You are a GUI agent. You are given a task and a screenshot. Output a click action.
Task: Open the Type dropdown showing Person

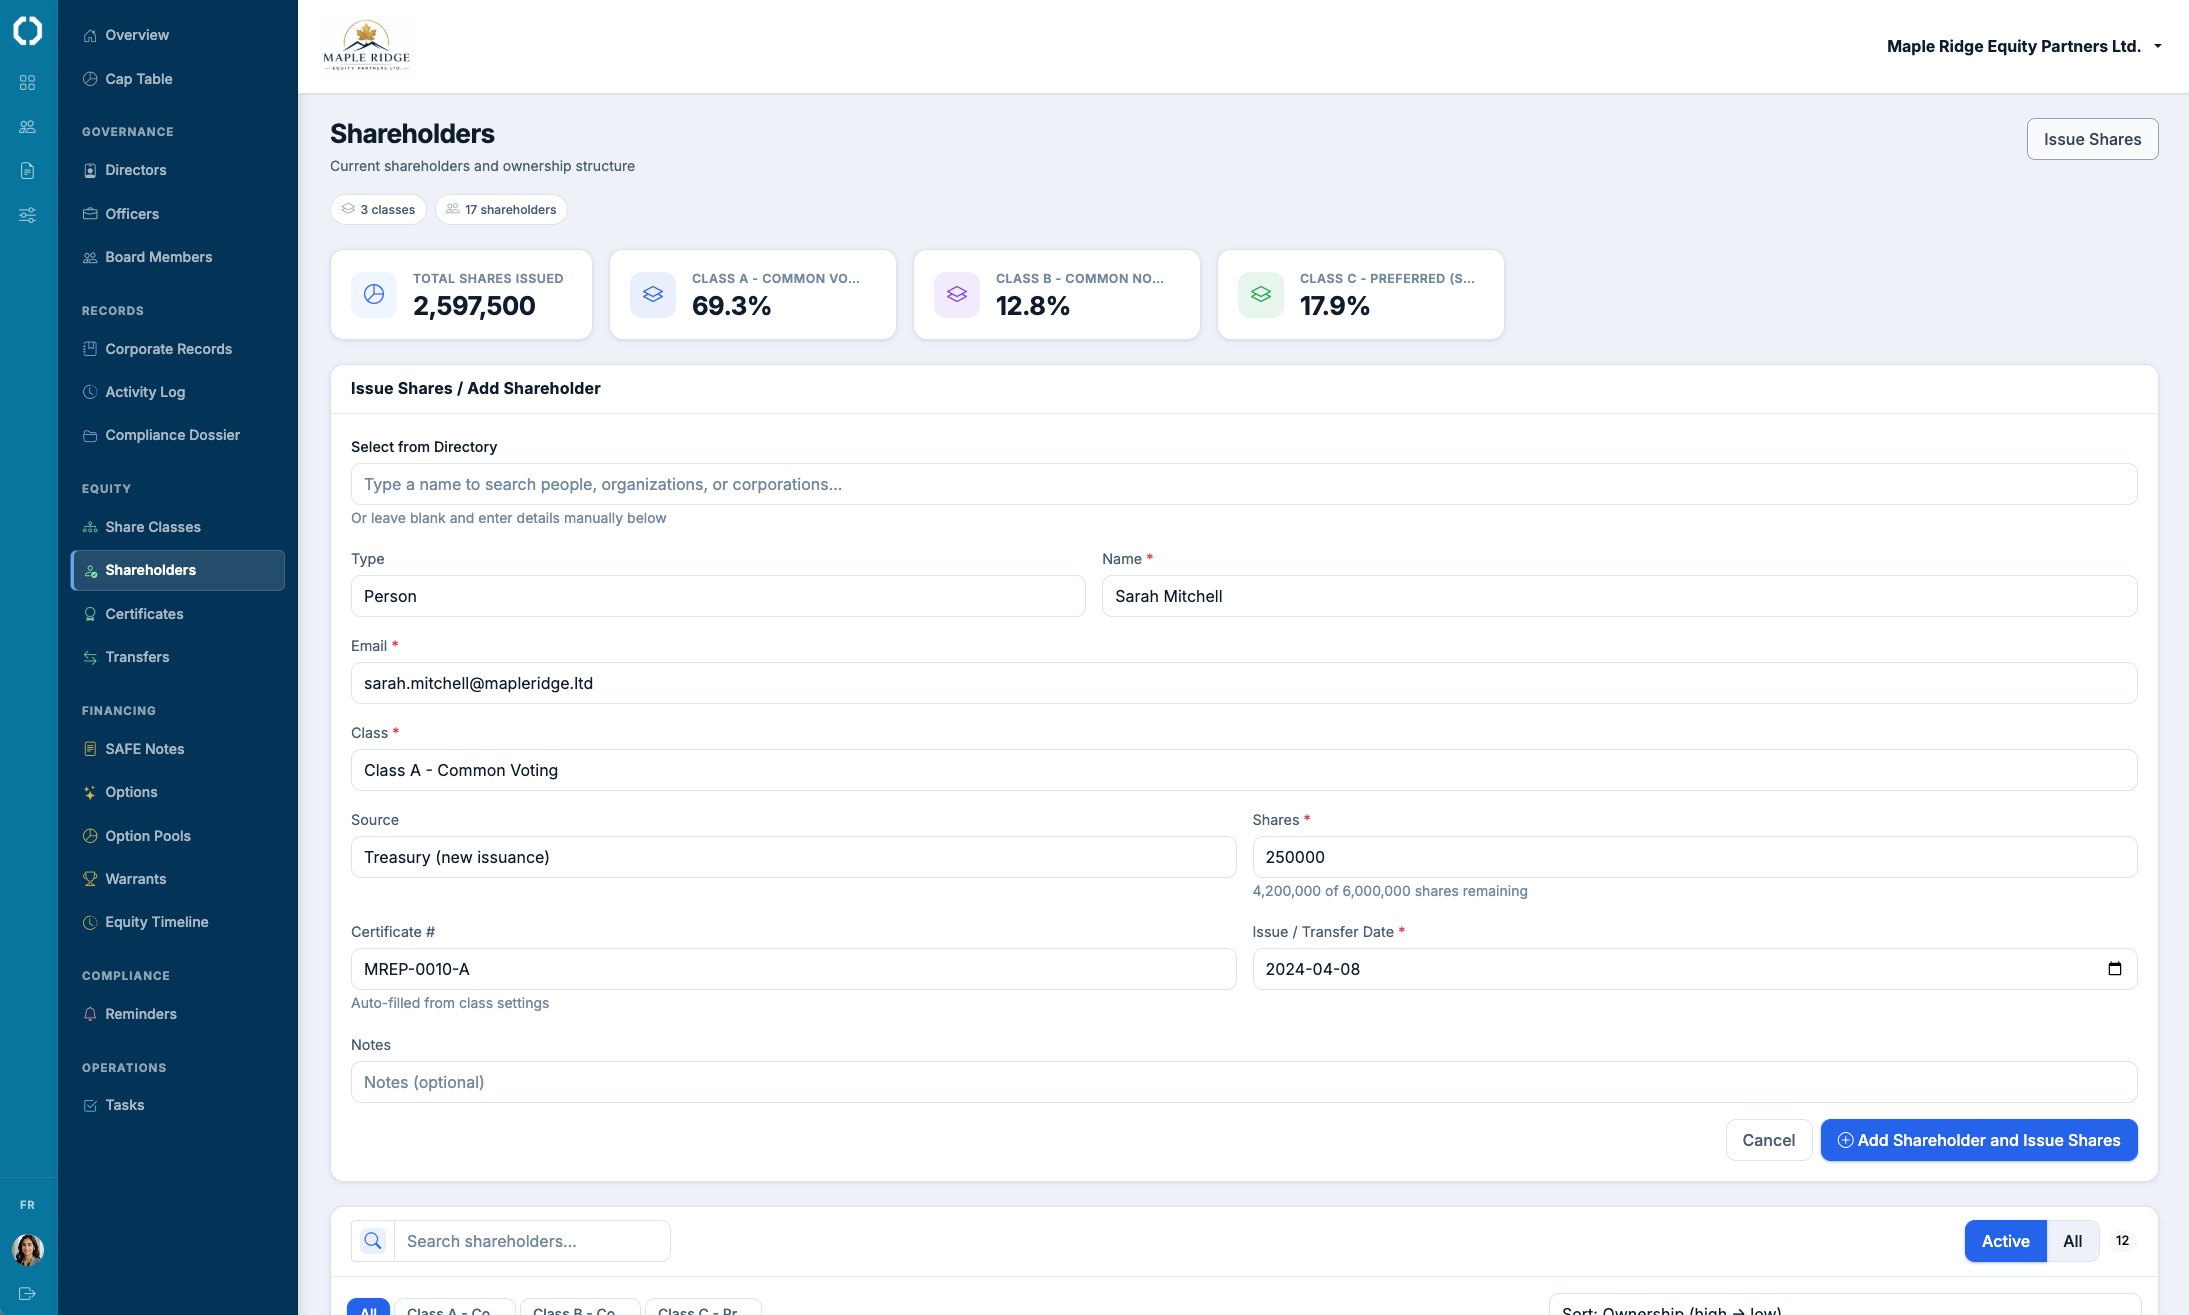(x=718, y=596)
